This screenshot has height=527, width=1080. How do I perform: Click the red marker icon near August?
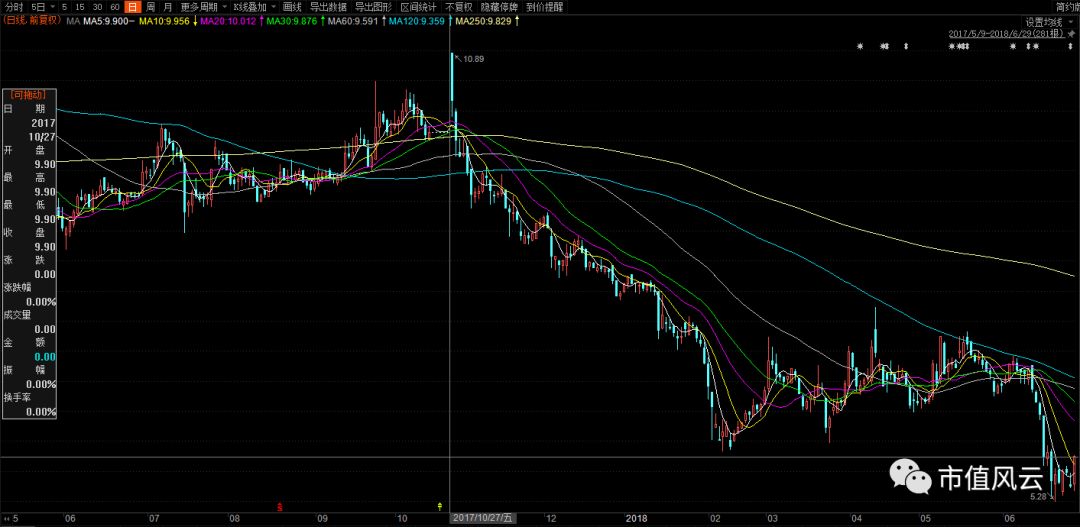click(277, 507)
